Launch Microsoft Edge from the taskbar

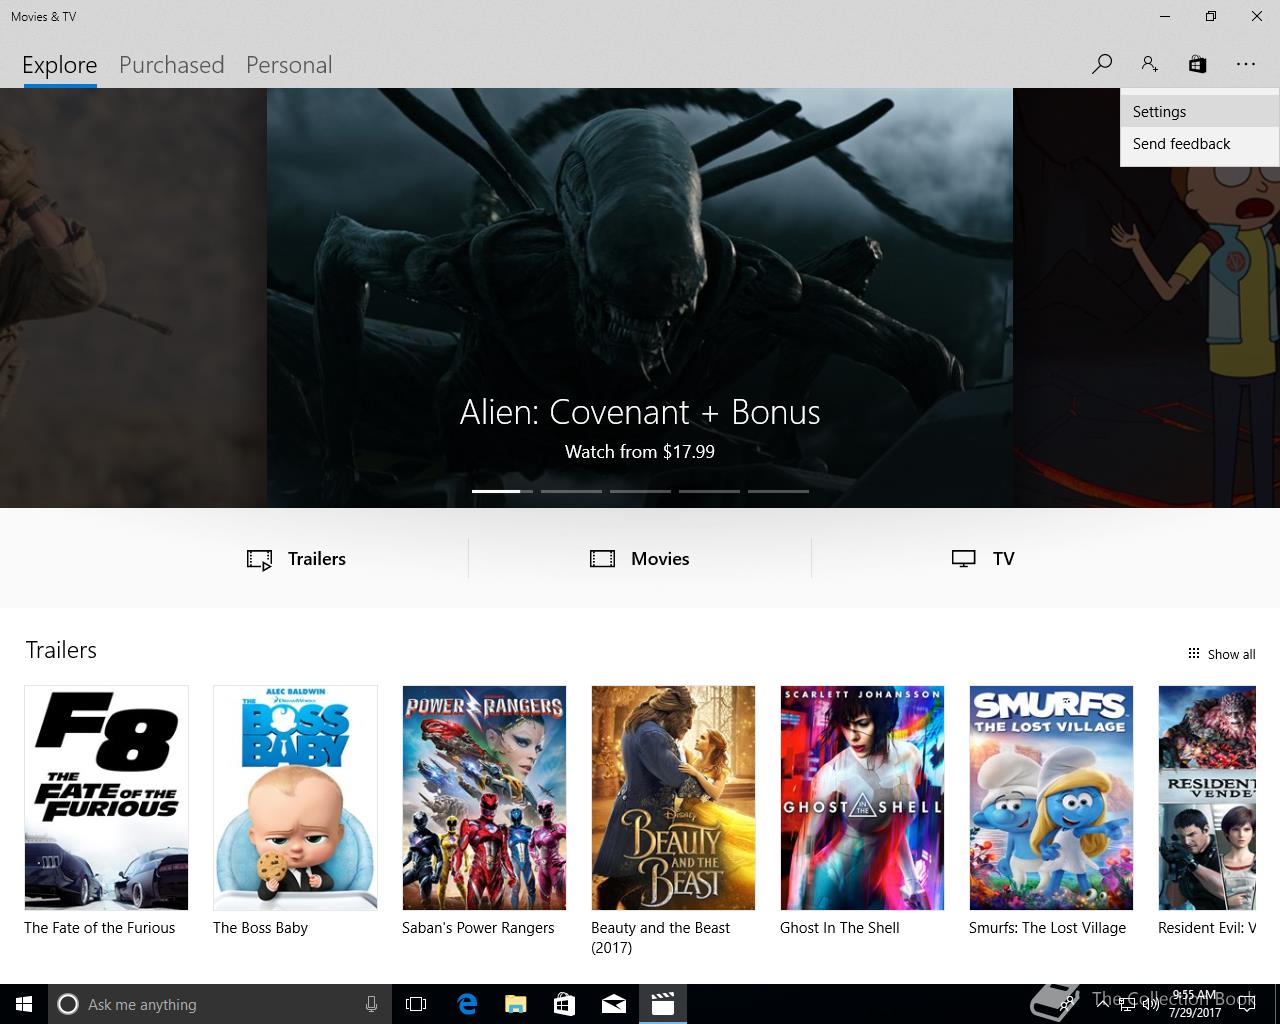pos(467,1004)
